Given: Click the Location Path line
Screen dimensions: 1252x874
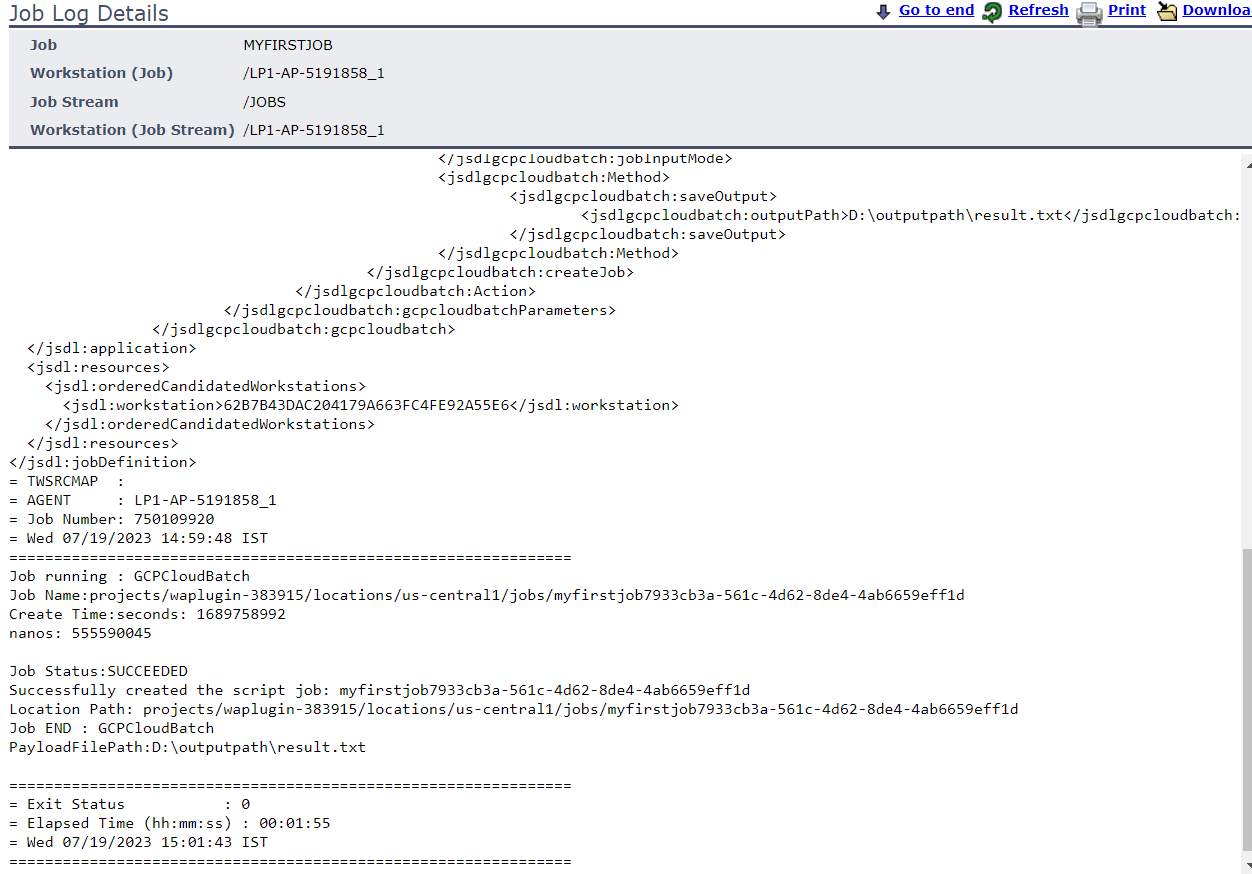Looking at the screenshot, I should (x=514, y=709).
